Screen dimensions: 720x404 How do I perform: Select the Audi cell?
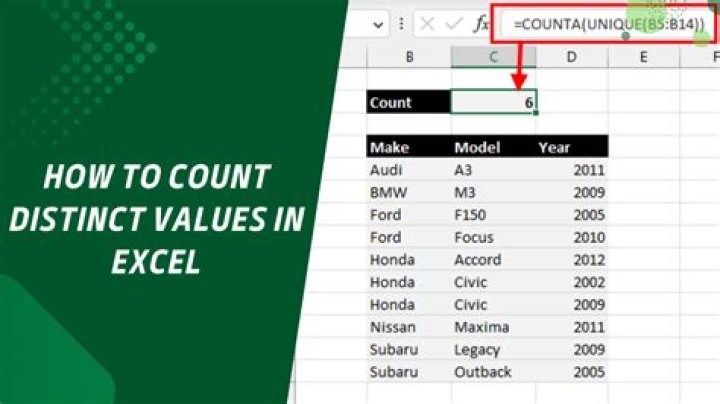point(409,170)
